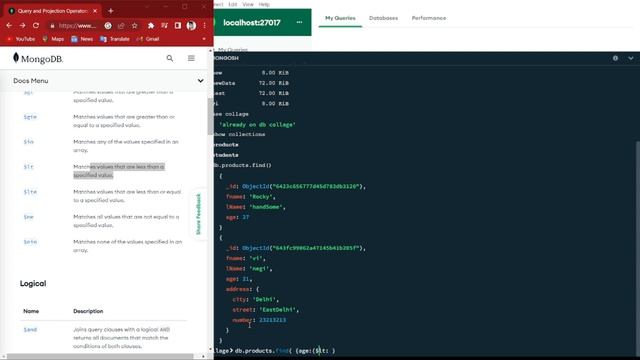The width and height of the screenshot is (640, 360).
Task: Open the $gte operator link
Action: pyautogui.click(x=30, y=117)
